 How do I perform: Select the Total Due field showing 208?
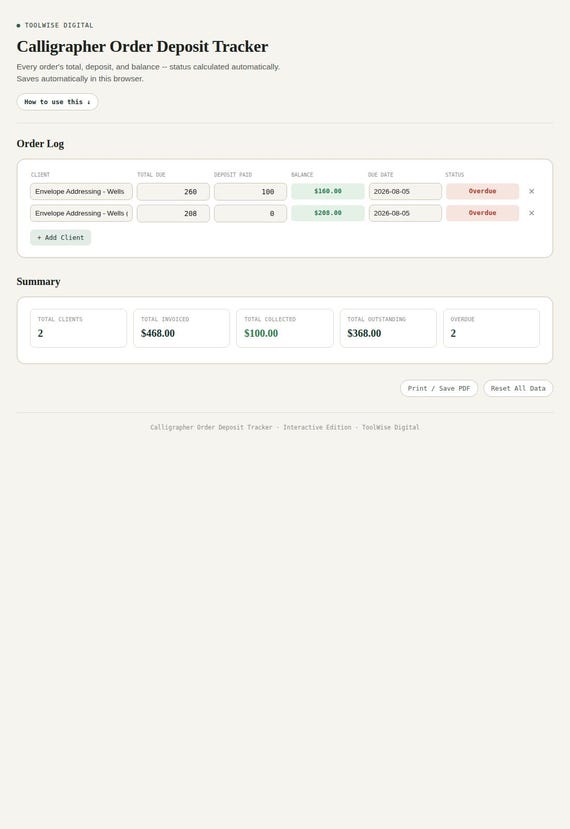tap(173, 213)
